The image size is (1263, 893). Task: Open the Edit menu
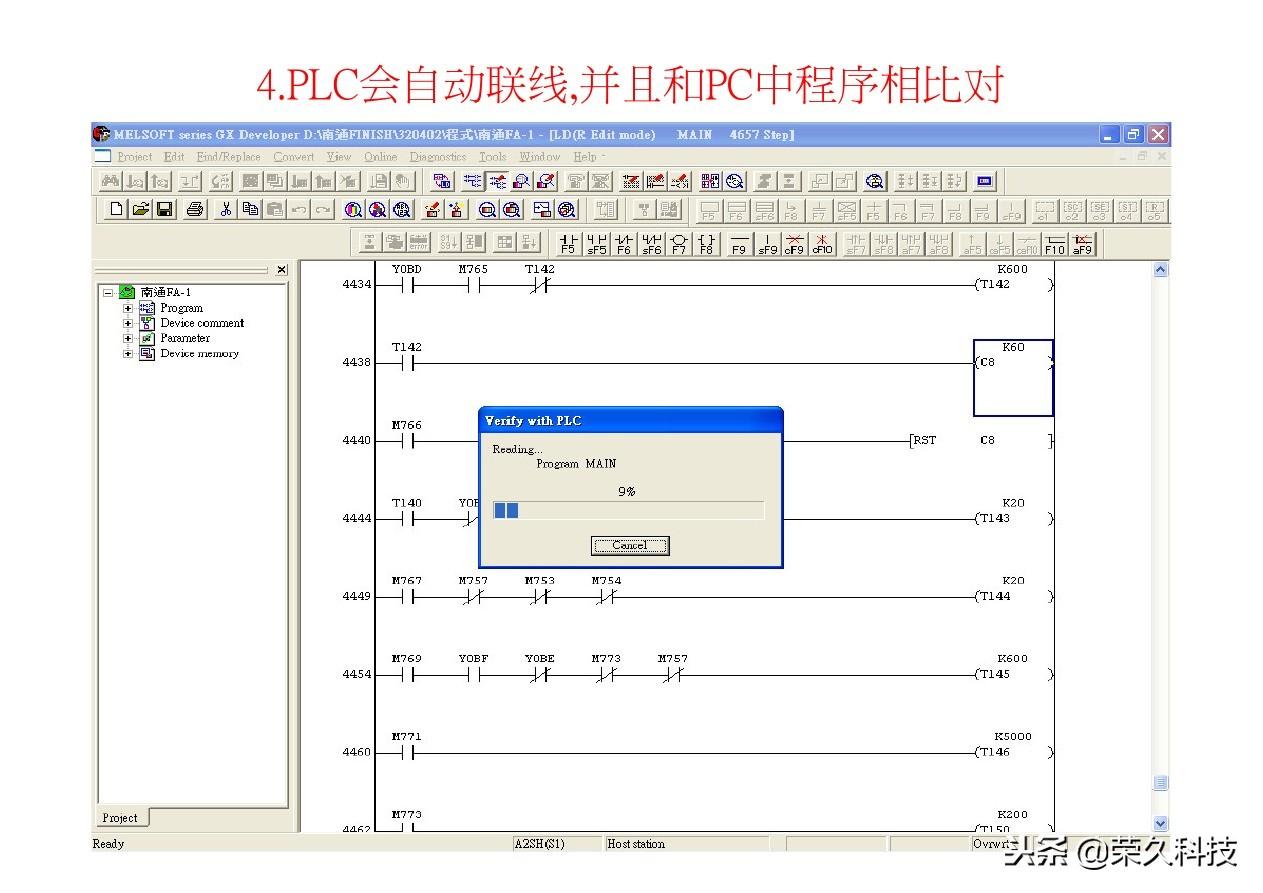coord(174,157)
